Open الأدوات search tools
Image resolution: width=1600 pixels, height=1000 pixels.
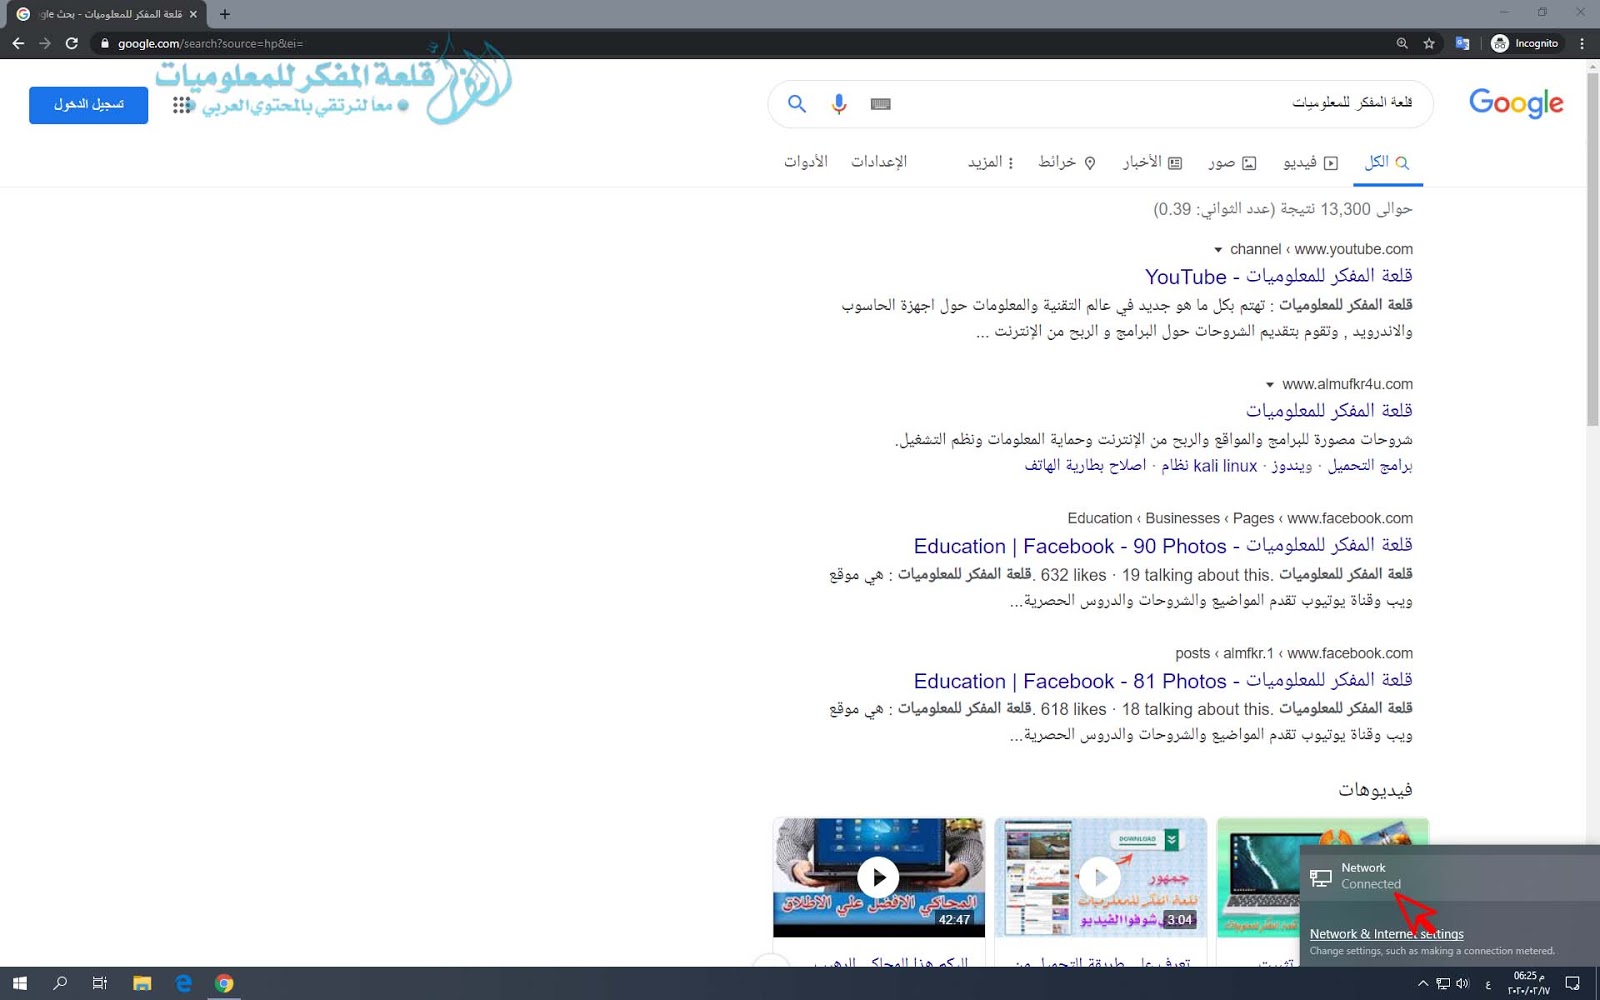point(806,161)
